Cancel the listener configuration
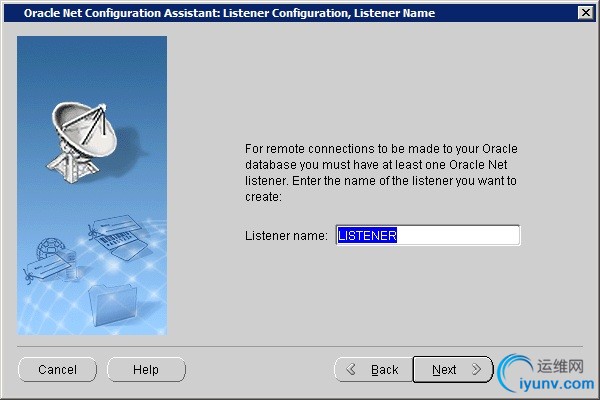Viewport: 600px width, 400px height. click(57, 369)
